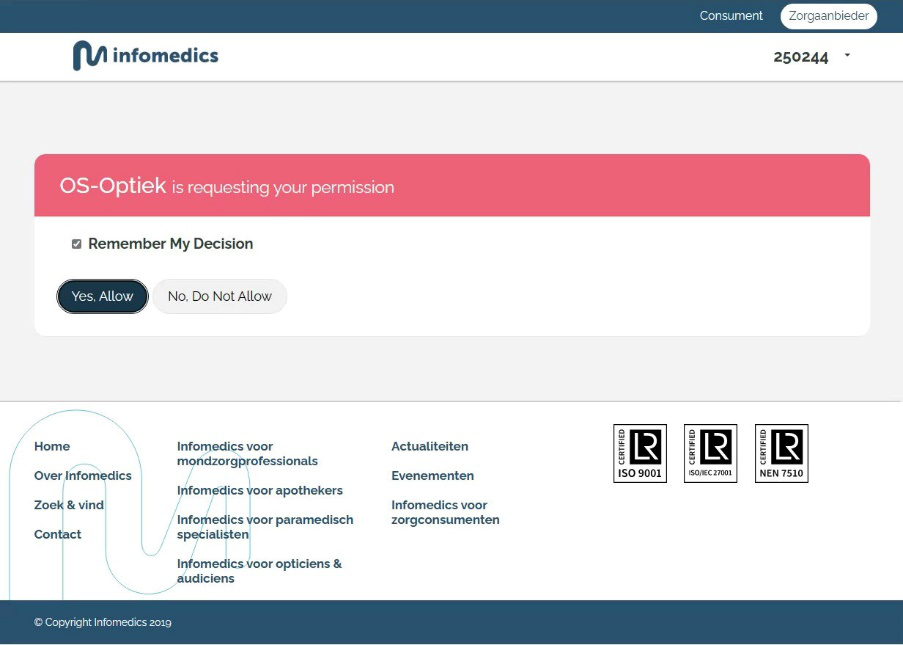Click the Infomedics logo in header
Screen dimensions: 903x645
[x=145, y=56]
